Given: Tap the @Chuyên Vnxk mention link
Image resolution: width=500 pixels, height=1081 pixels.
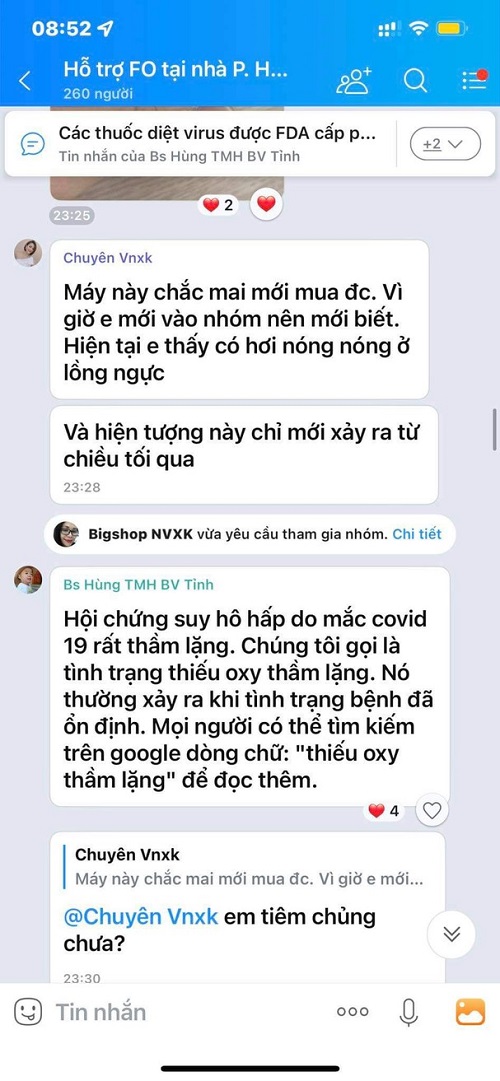Looking at the screenshot, I should click(141, 917).
